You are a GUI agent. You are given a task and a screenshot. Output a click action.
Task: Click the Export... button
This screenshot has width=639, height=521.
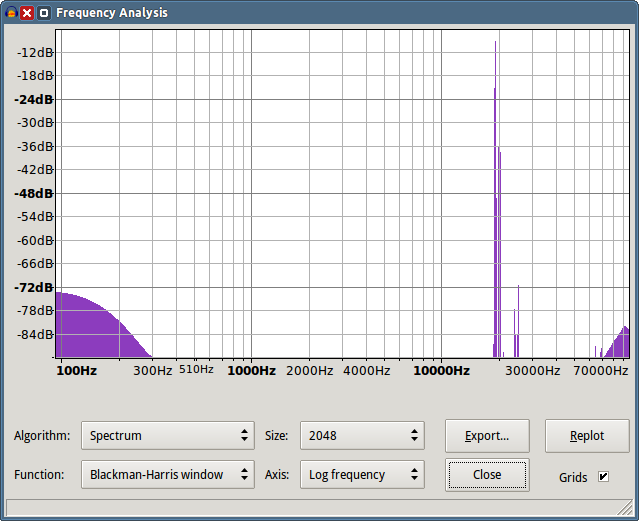[487, 436]
